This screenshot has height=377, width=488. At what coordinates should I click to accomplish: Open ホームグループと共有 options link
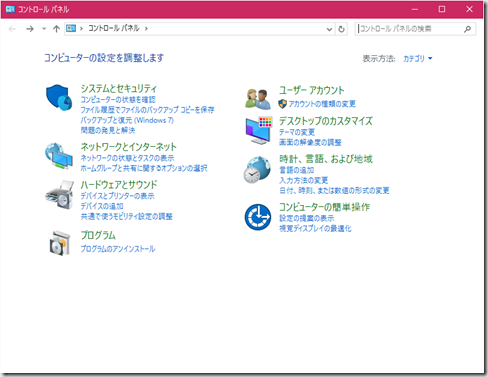(x=144, y=168)
